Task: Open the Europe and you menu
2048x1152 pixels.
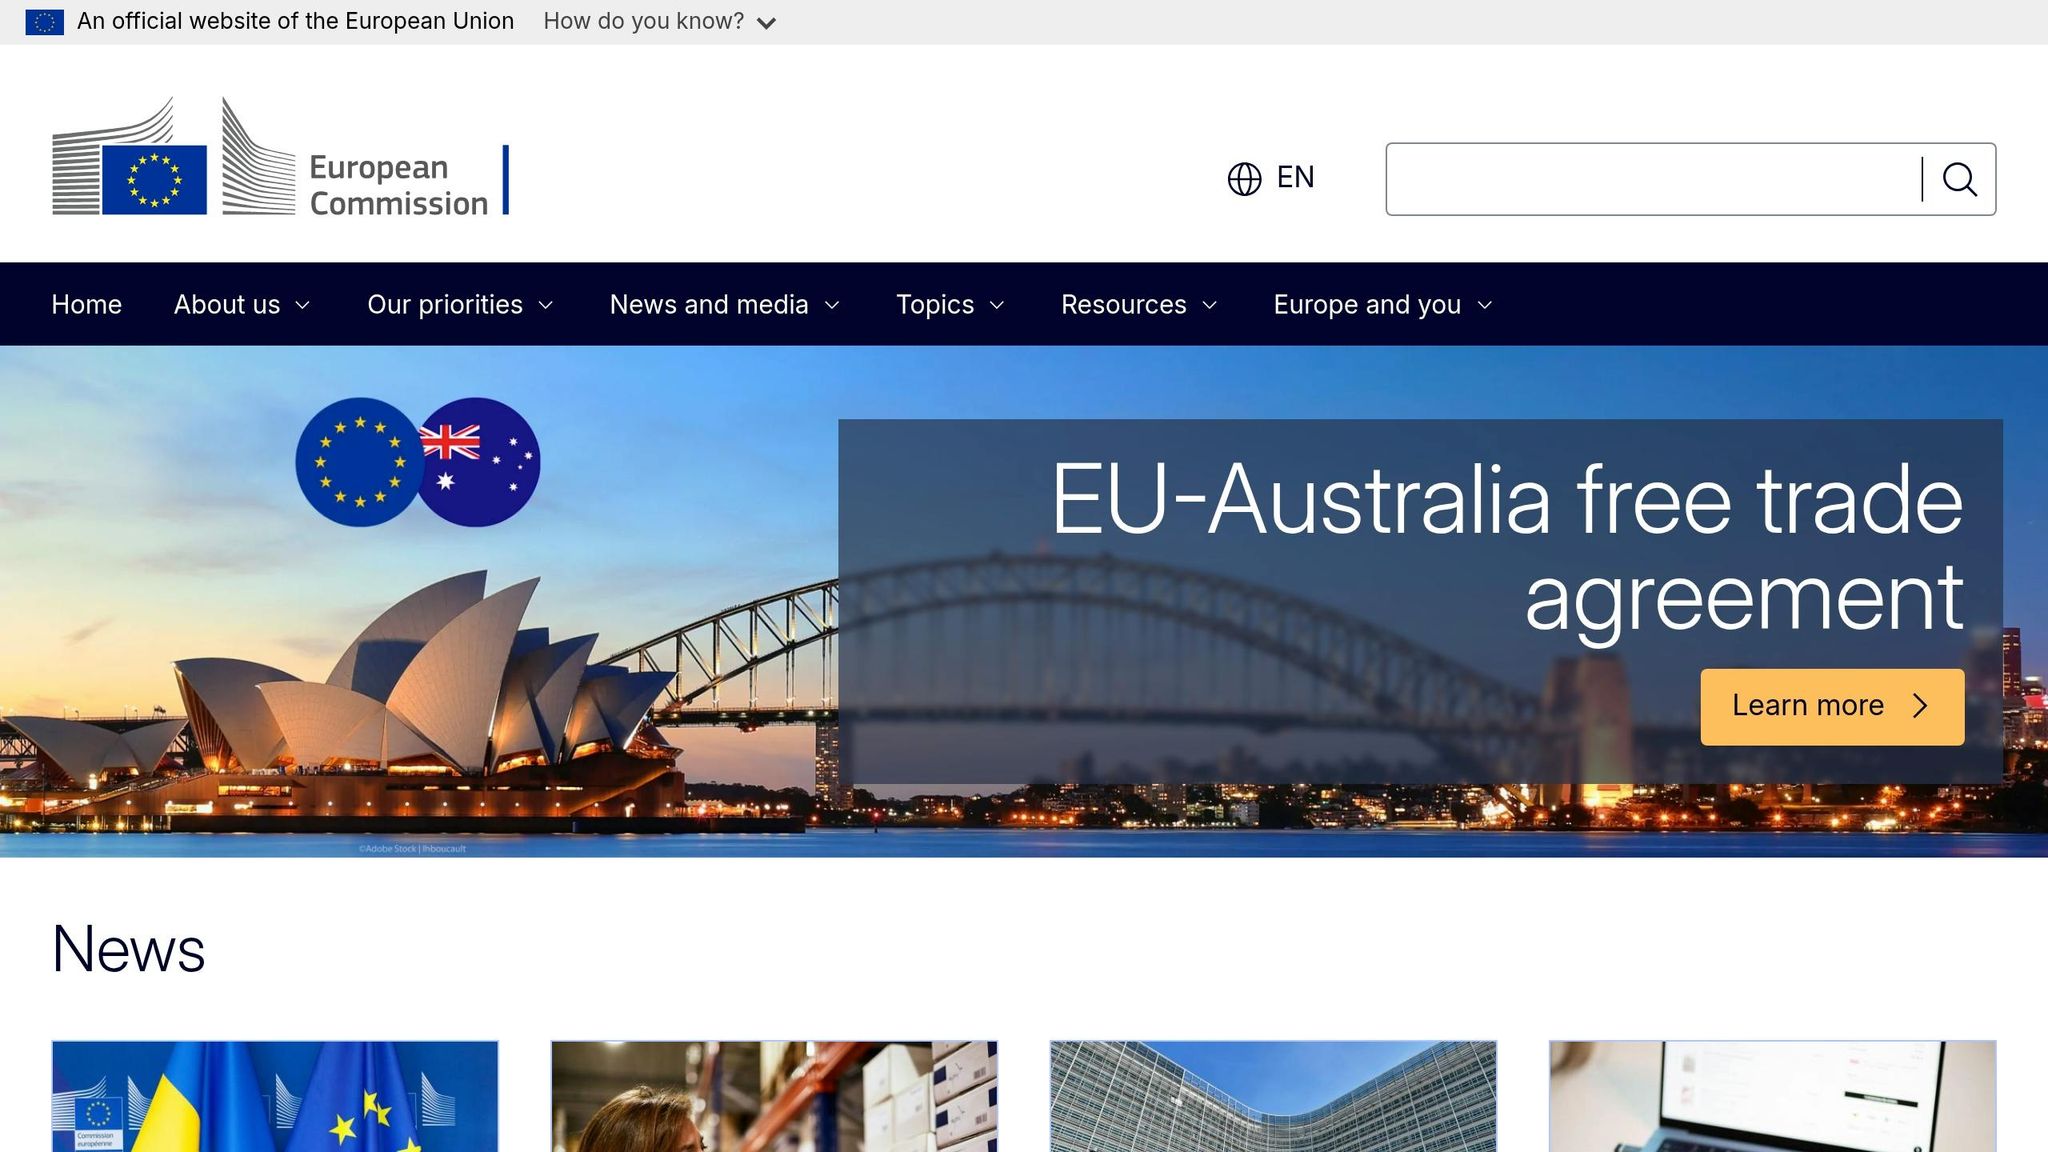Action: (1382, 305)
